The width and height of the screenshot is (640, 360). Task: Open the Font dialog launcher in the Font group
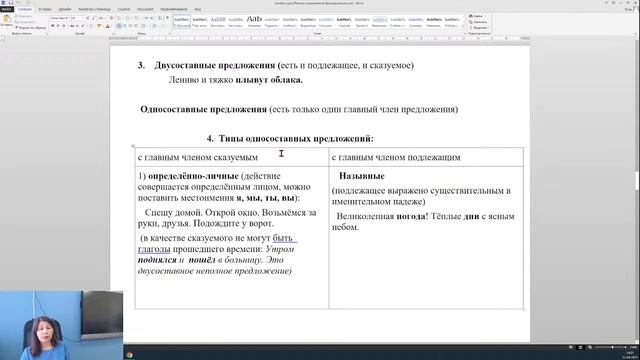click(113, 33)
